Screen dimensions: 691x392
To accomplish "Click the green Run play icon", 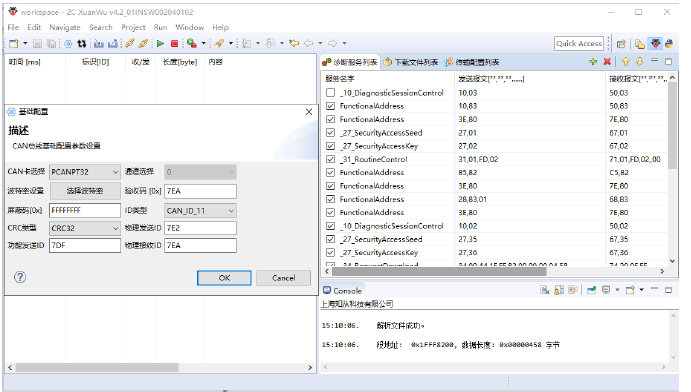I will point(160,43).
